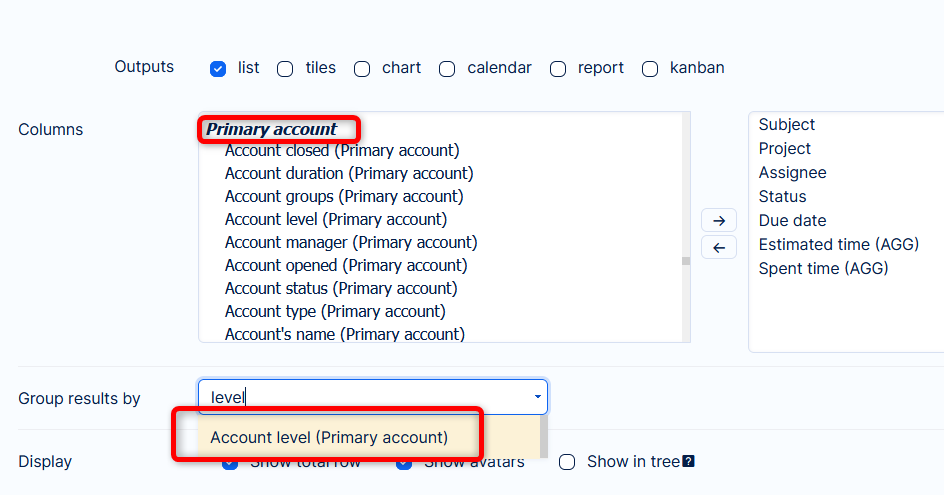This screenshot has height=495, width=944.
Task: Check the kanban output option
Action: coord(650,69)
